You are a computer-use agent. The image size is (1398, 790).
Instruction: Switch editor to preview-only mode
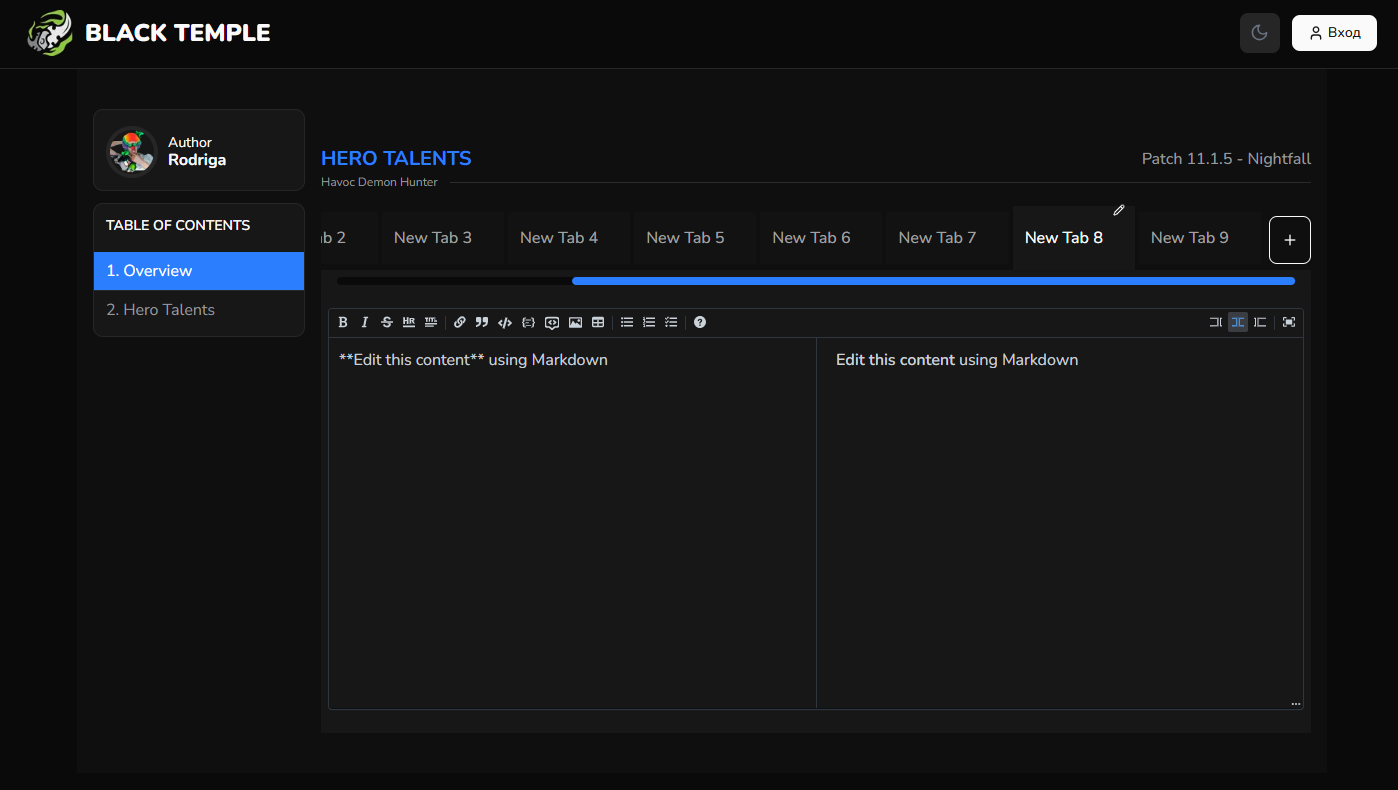pos(1260,322)
